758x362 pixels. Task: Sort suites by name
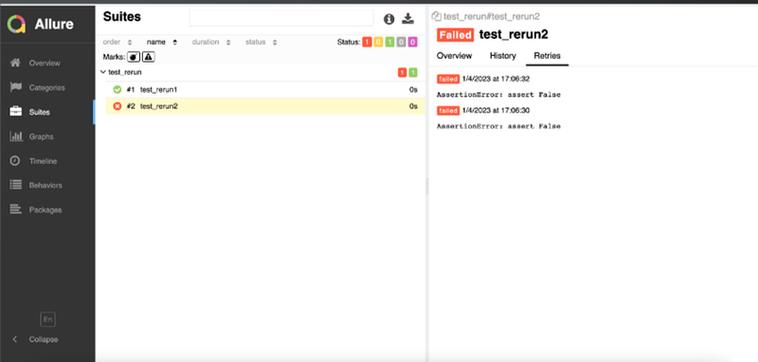[x=162, y=42]
